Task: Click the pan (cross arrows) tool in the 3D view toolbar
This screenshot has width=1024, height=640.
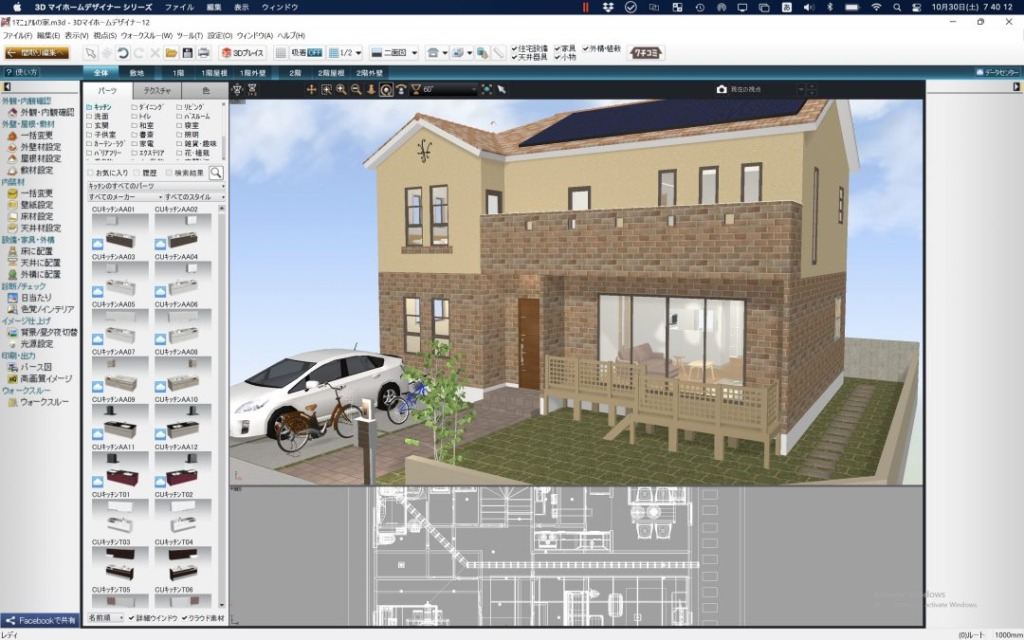Action: [312, 89]
